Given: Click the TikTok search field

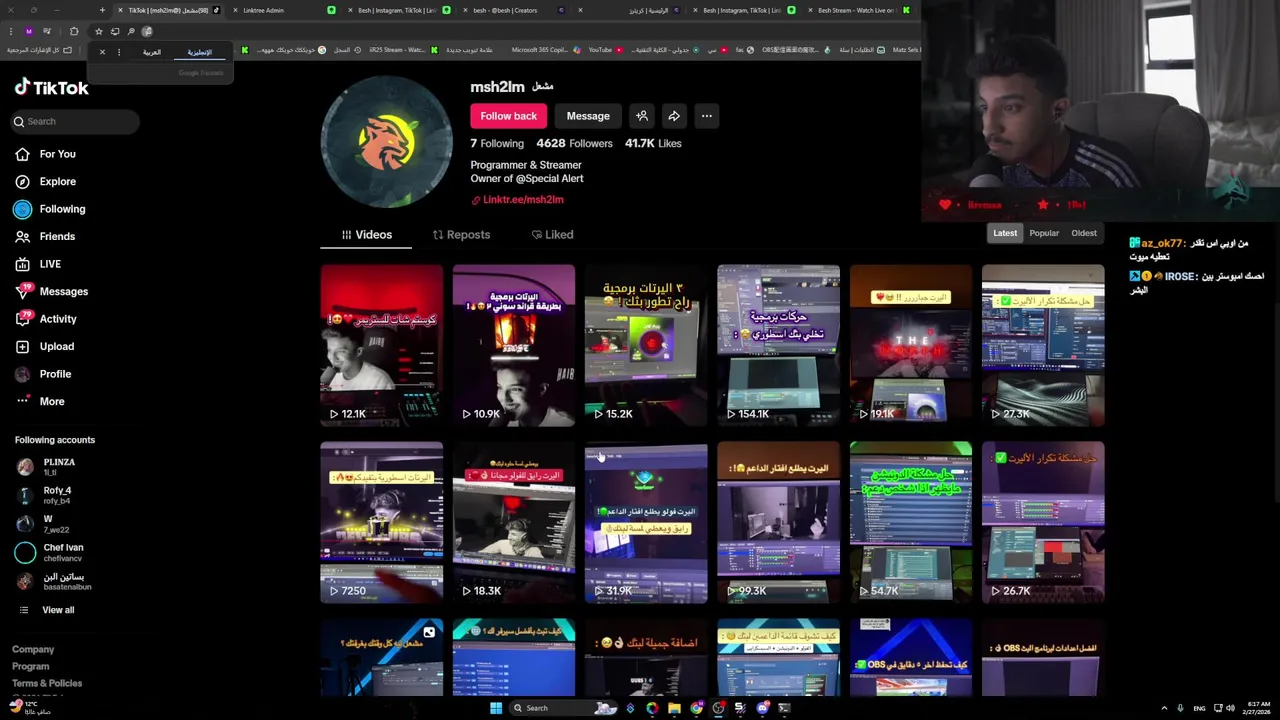Looking at the screenshot, I should (75, 121).
